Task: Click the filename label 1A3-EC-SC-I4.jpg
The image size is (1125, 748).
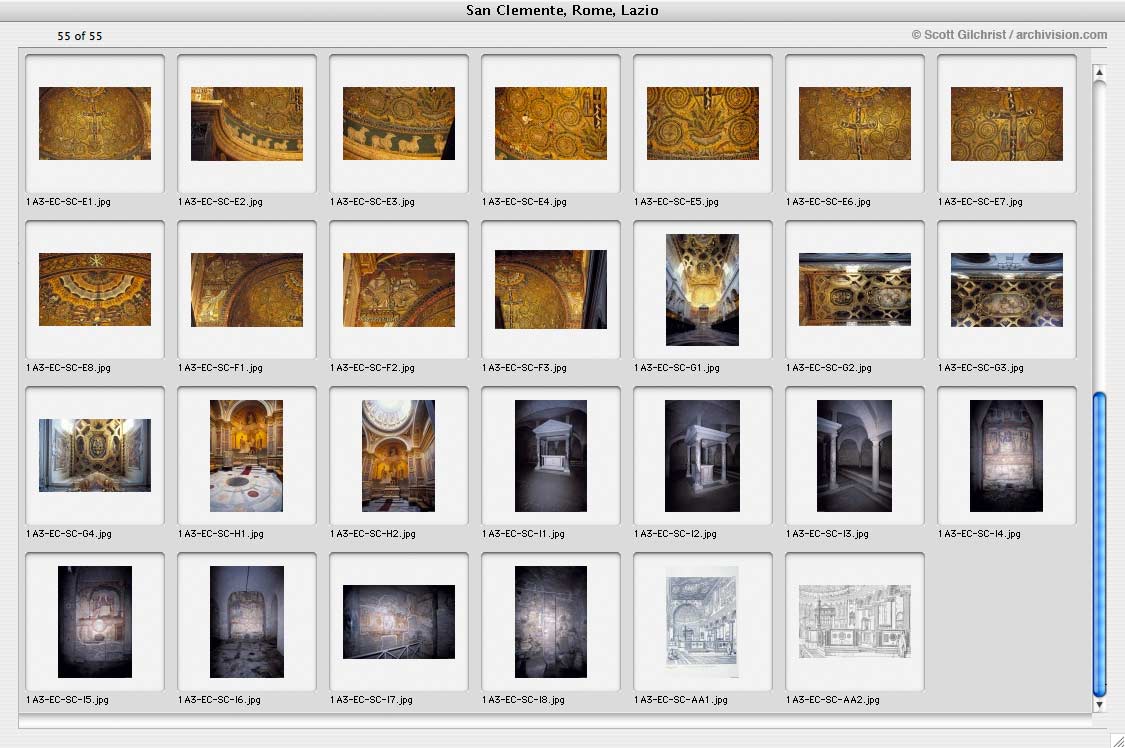Action: click(x=979, y=534)
